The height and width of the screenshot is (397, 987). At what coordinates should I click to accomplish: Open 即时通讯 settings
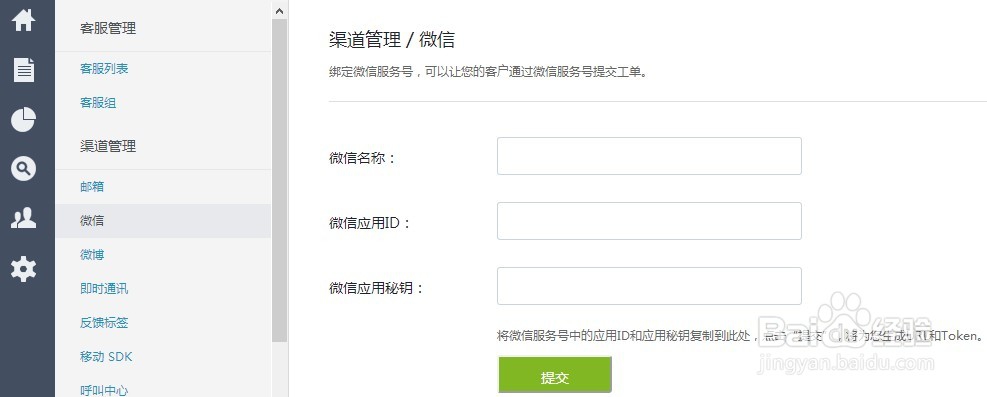[x=104, y=289]
